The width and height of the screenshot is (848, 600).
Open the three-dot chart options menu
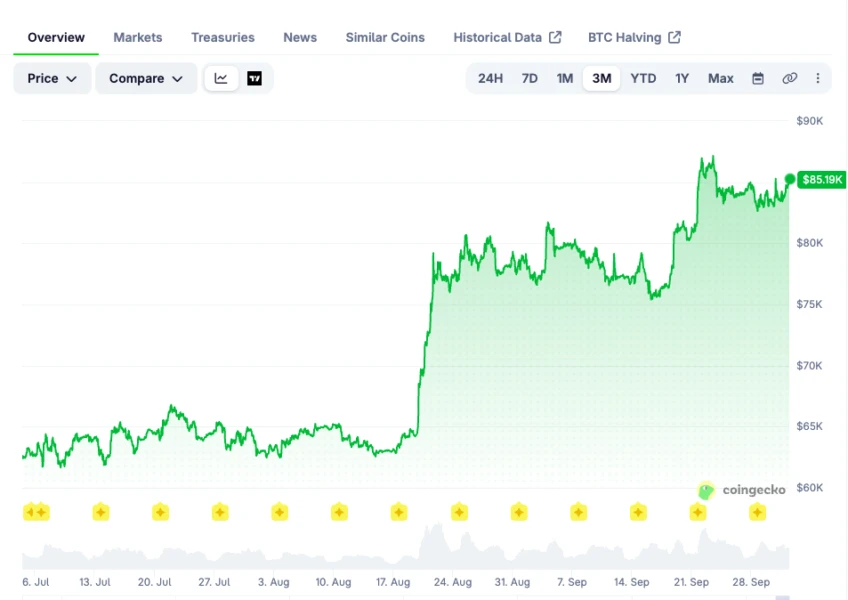pyautogui.click(x=818, y=78)
